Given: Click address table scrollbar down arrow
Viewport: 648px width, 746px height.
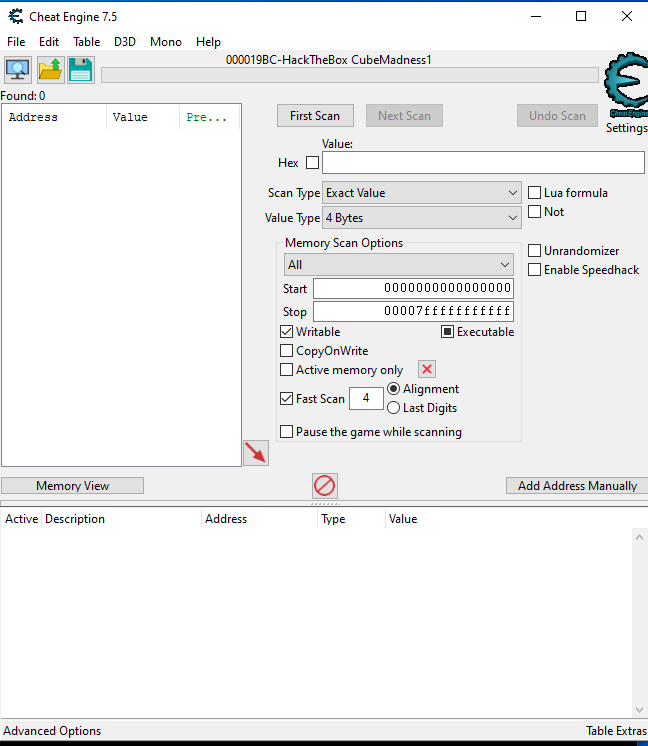Looking at the screenshot, I should coord(639,710).
